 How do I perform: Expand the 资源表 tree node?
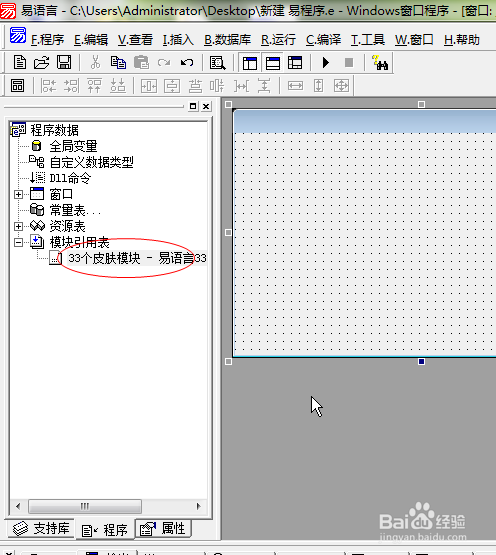tap(18, 226)
